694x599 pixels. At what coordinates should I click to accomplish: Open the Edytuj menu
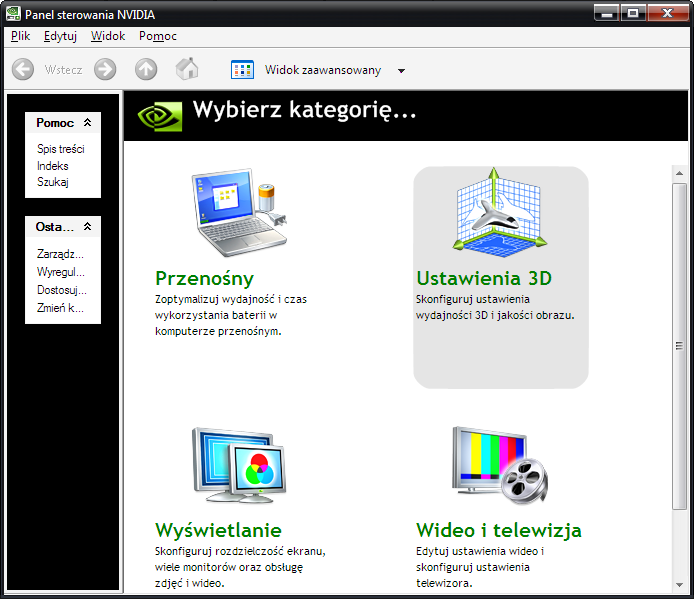point(60,36)
